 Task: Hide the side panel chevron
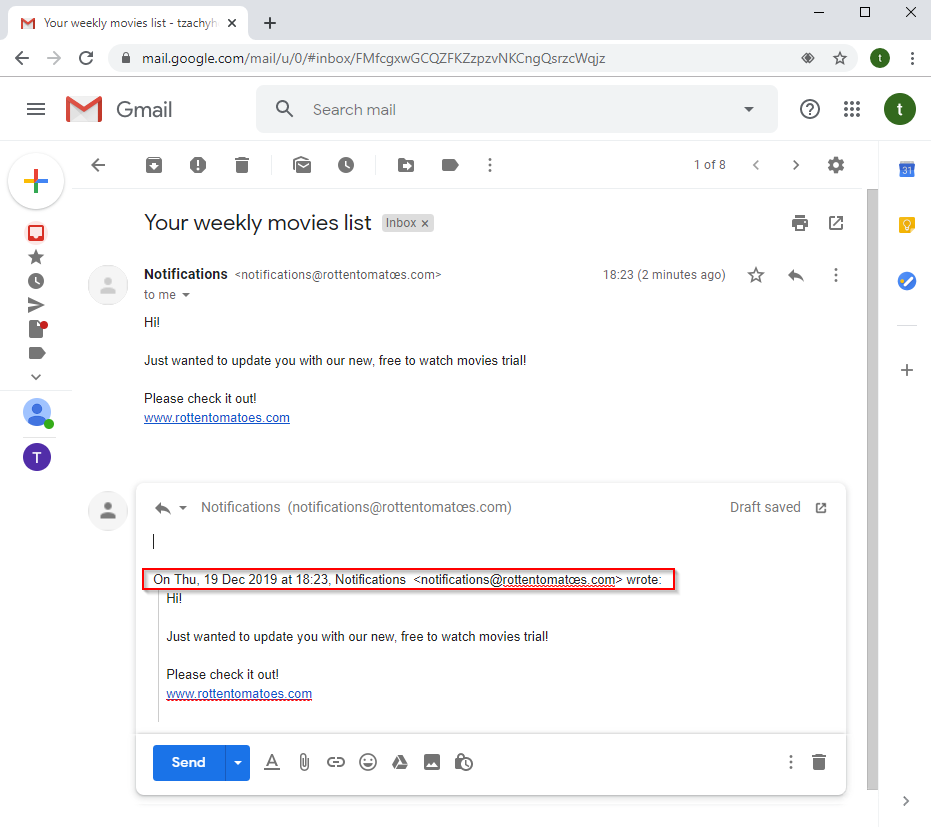coord(906,801)
